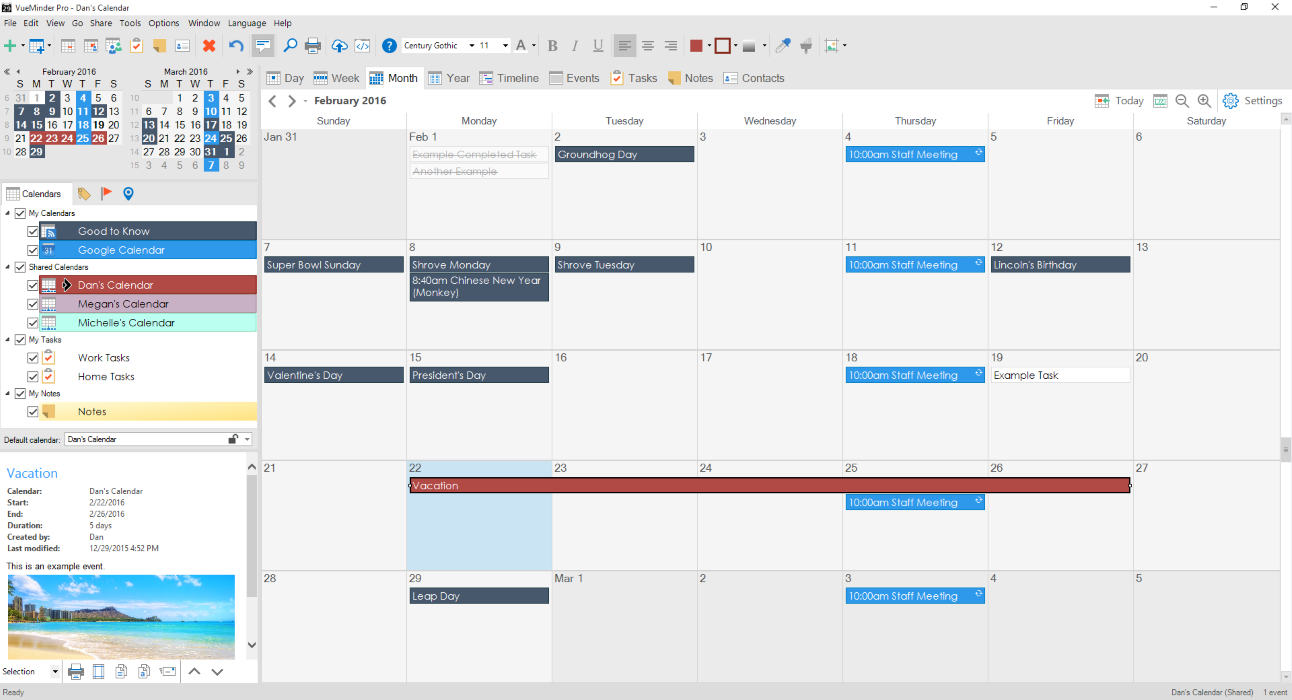Click the location pin tab icon
1292x700 pixels.
click(128, 194)
